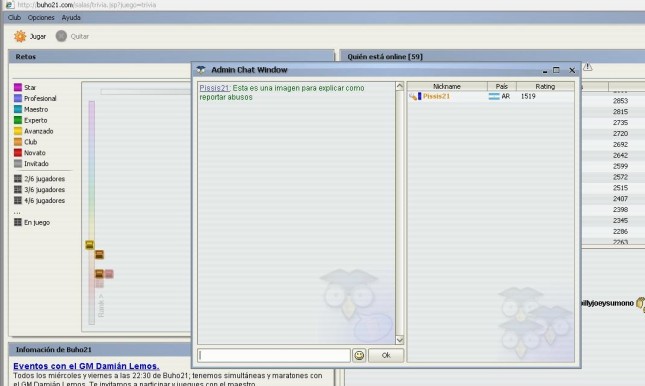The height and width of the screenshot is (386, 645).
Task: Open the Club menu
Action: point(14,18)
